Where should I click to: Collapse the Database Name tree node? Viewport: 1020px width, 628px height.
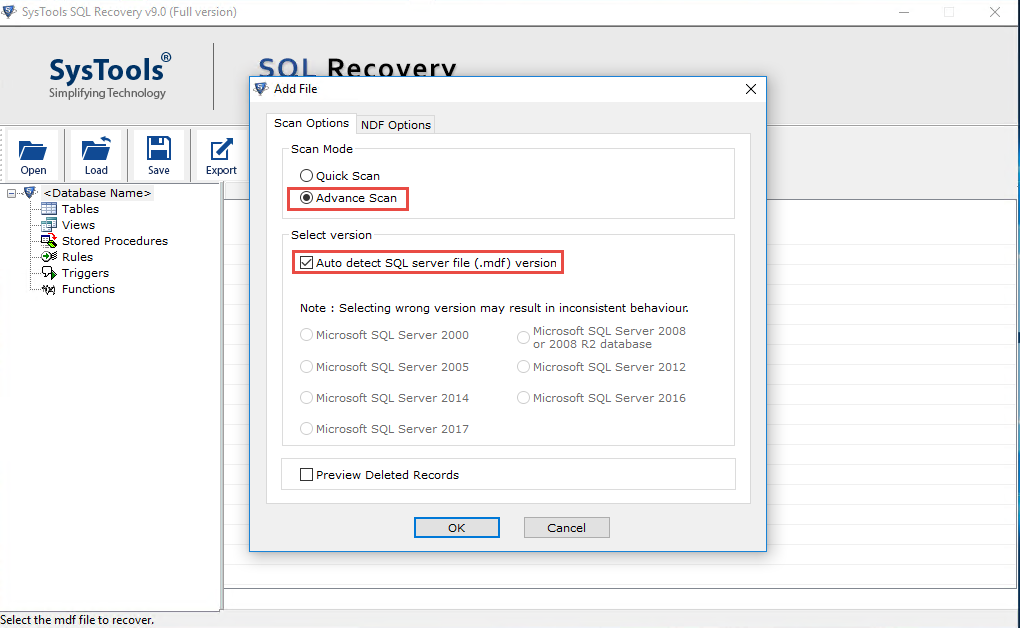click(x=11, y=193)
